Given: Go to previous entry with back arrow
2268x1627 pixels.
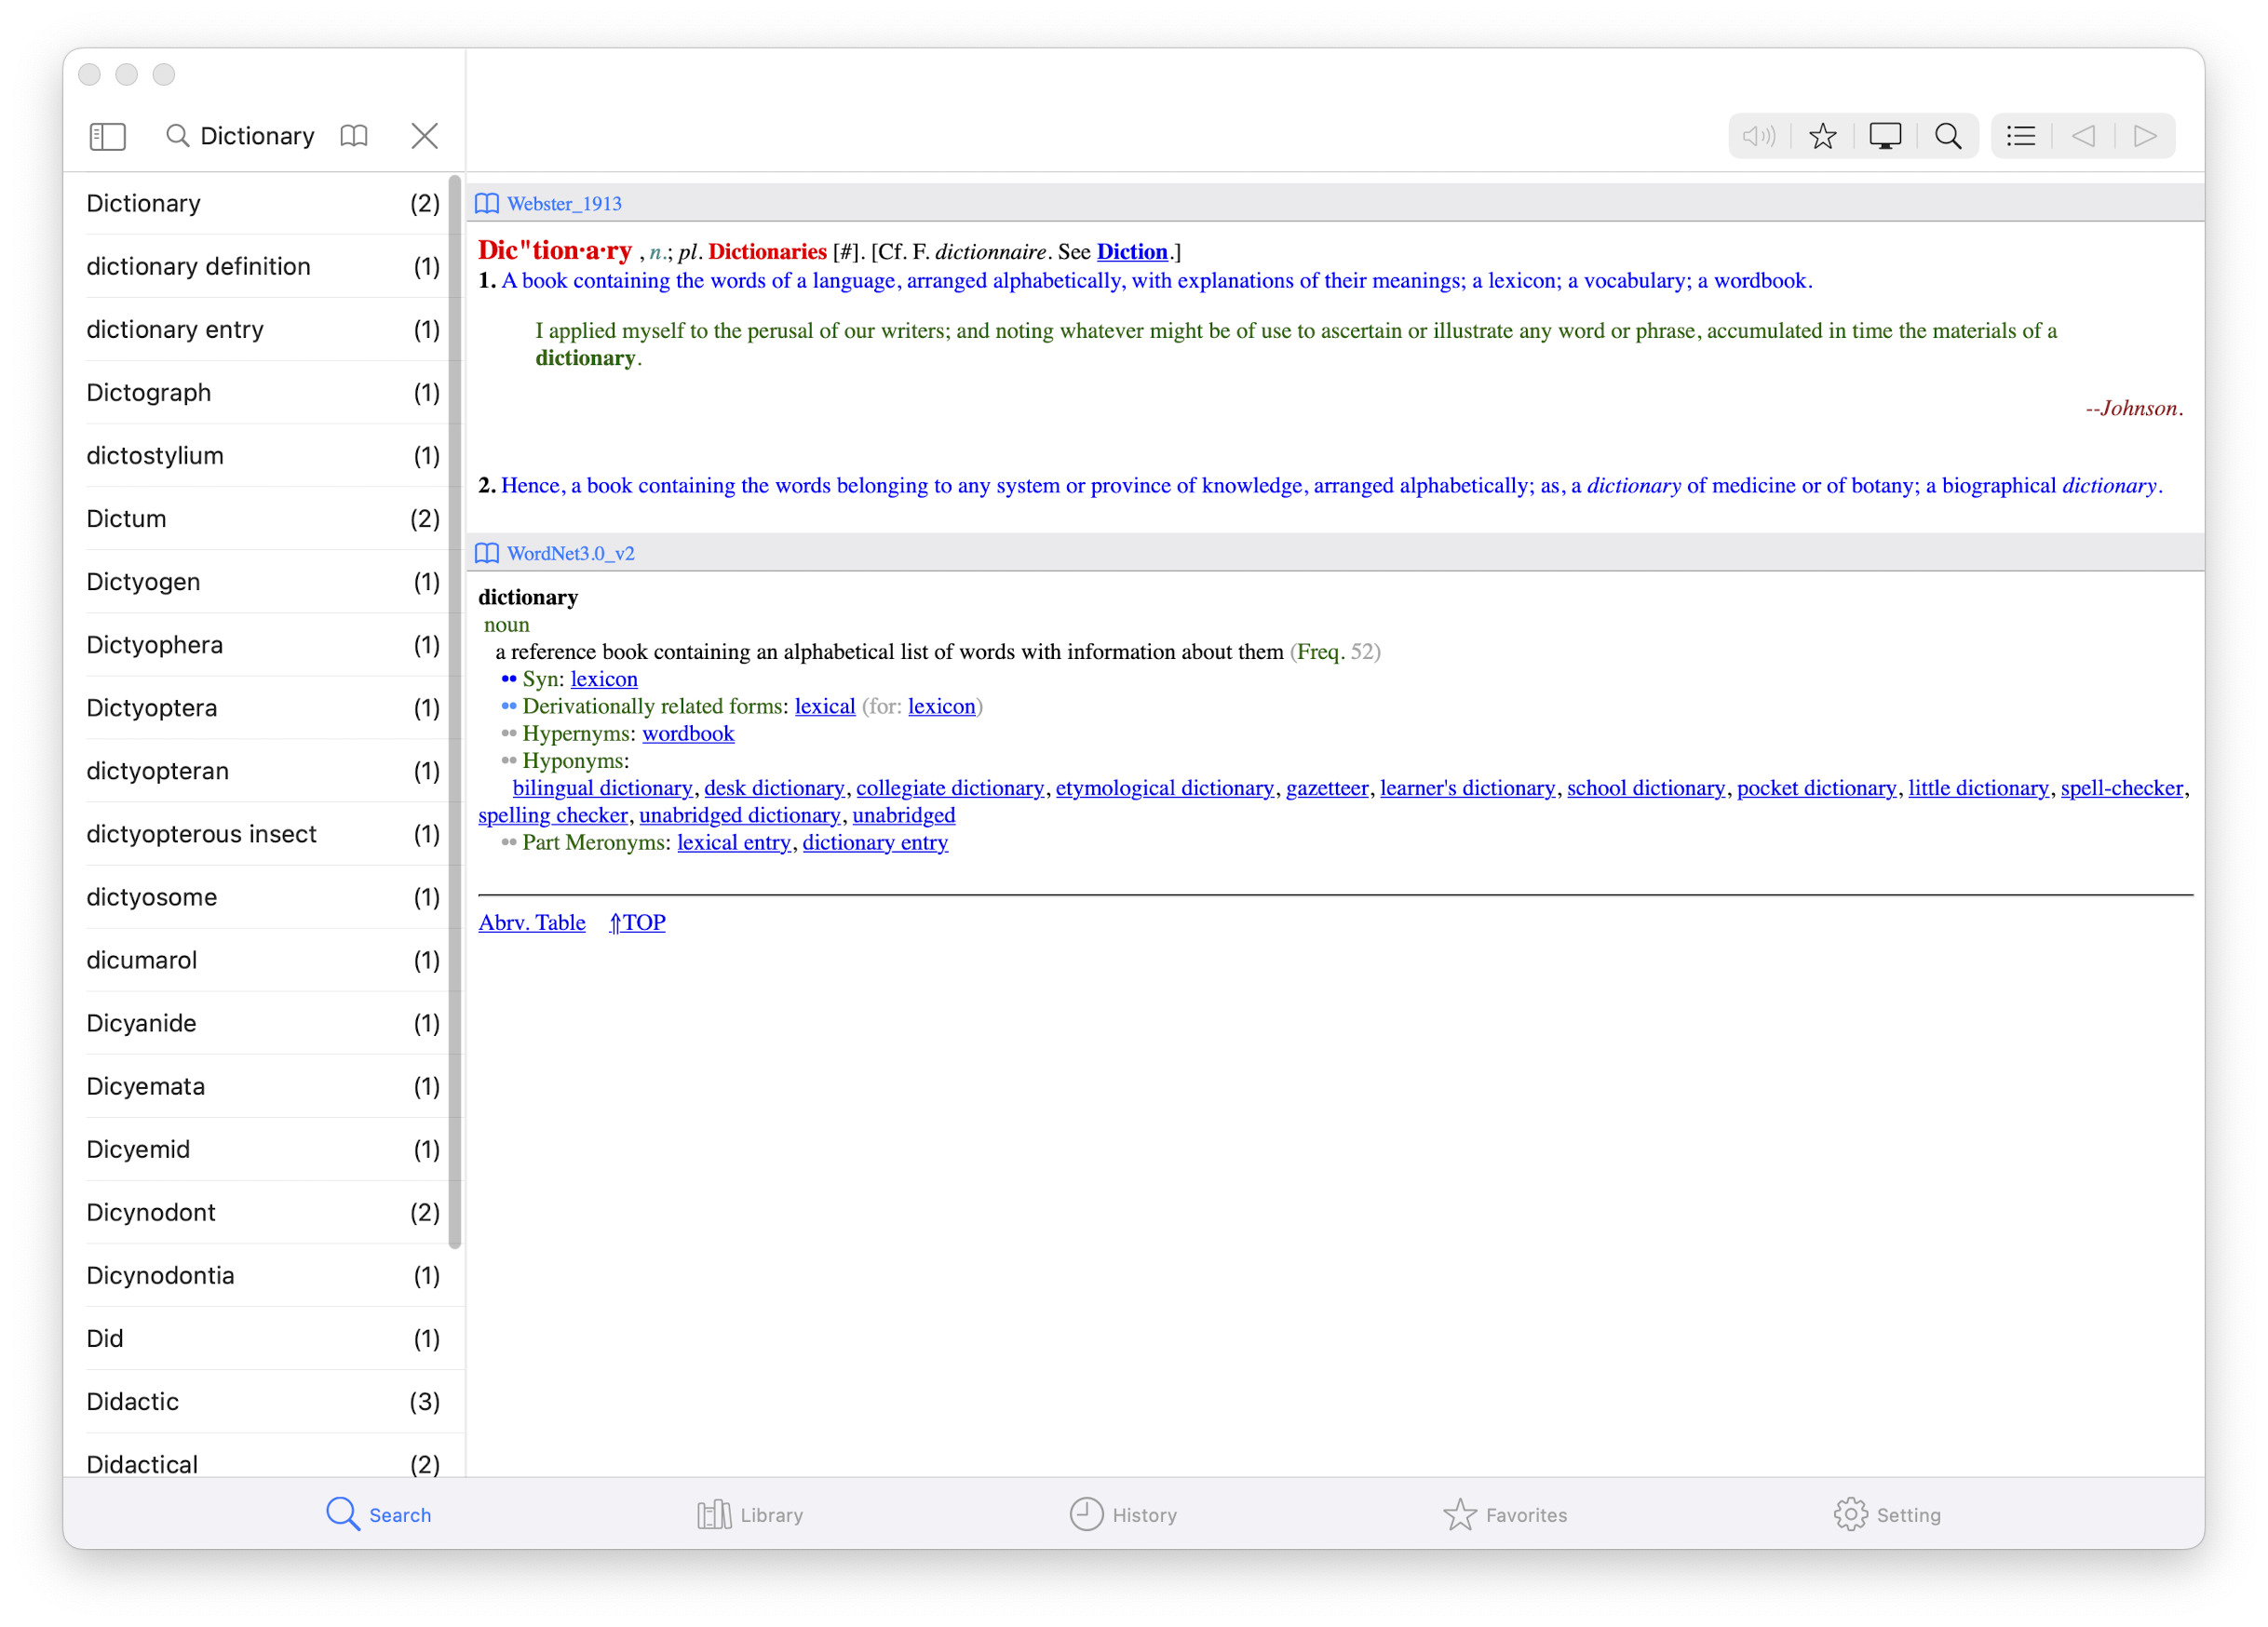Looking at the screenshot, I should point(2083,136).
